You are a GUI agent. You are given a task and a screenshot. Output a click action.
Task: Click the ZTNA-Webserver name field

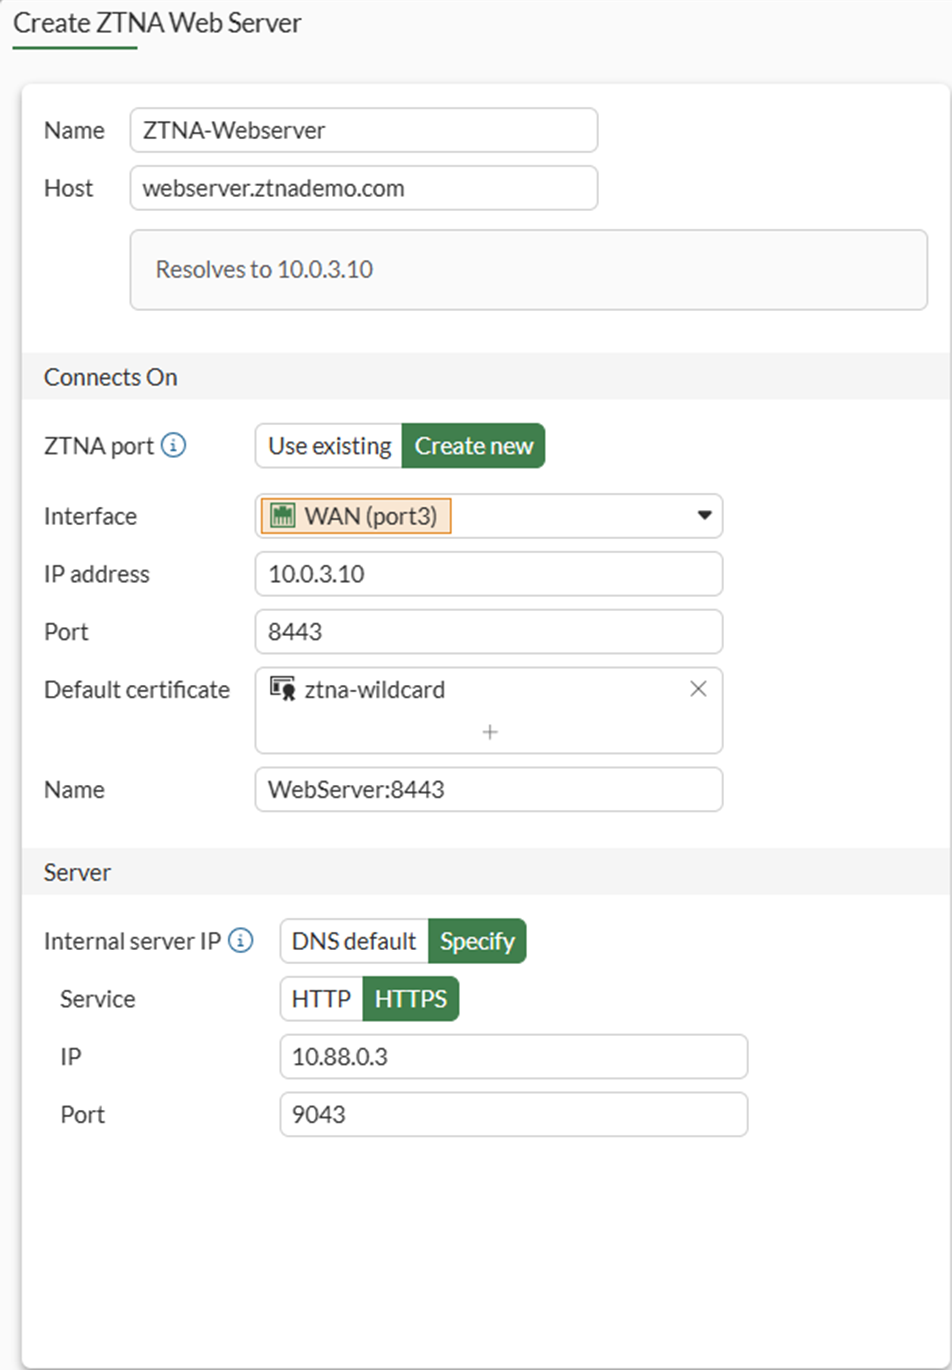[363, 130]
